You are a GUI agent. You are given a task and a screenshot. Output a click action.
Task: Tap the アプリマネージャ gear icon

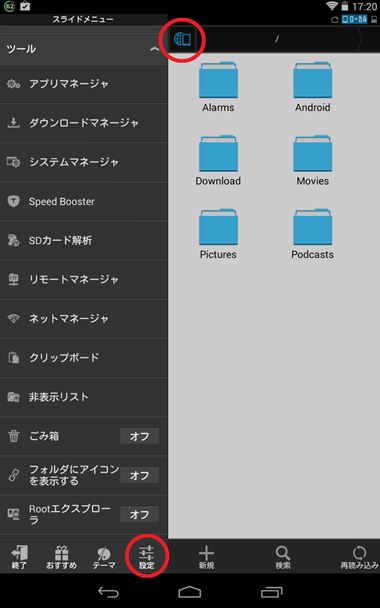pyautogui.click(x=14, y=83)
